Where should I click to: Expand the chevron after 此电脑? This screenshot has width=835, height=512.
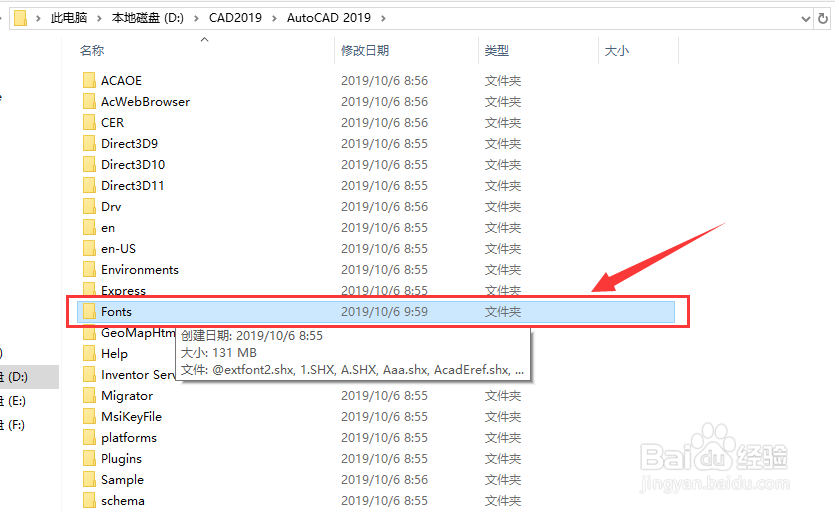click(99, 18)
